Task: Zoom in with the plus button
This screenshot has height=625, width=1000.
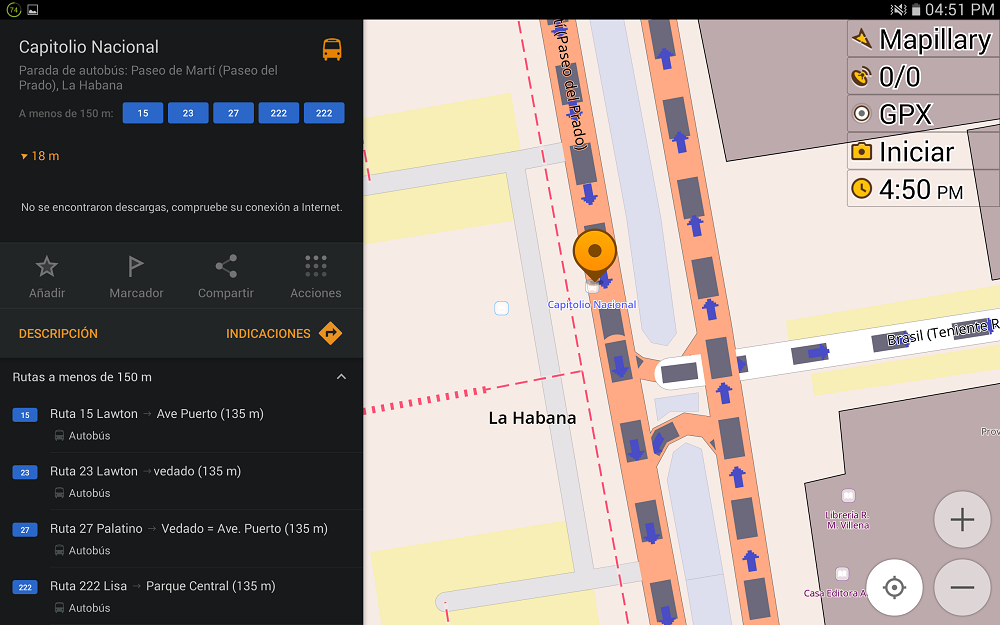Action: pyautogui.click(x=962, y=520)
